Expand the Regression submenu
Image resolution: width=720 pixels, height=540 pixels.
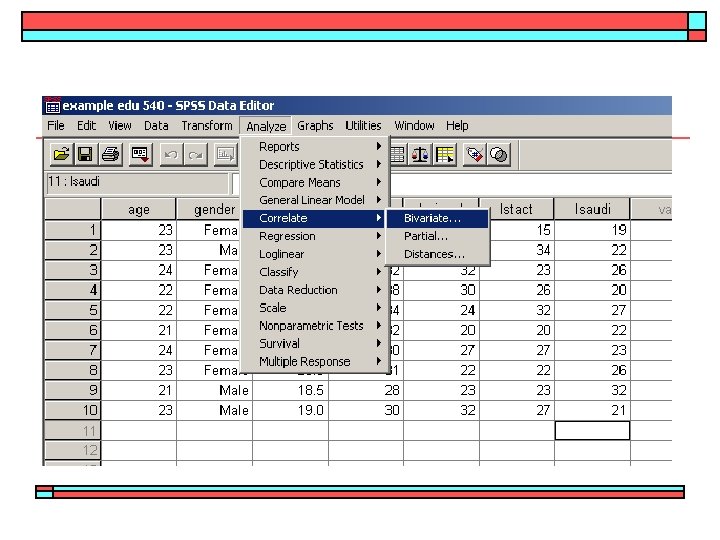click(x=315, y=236)
